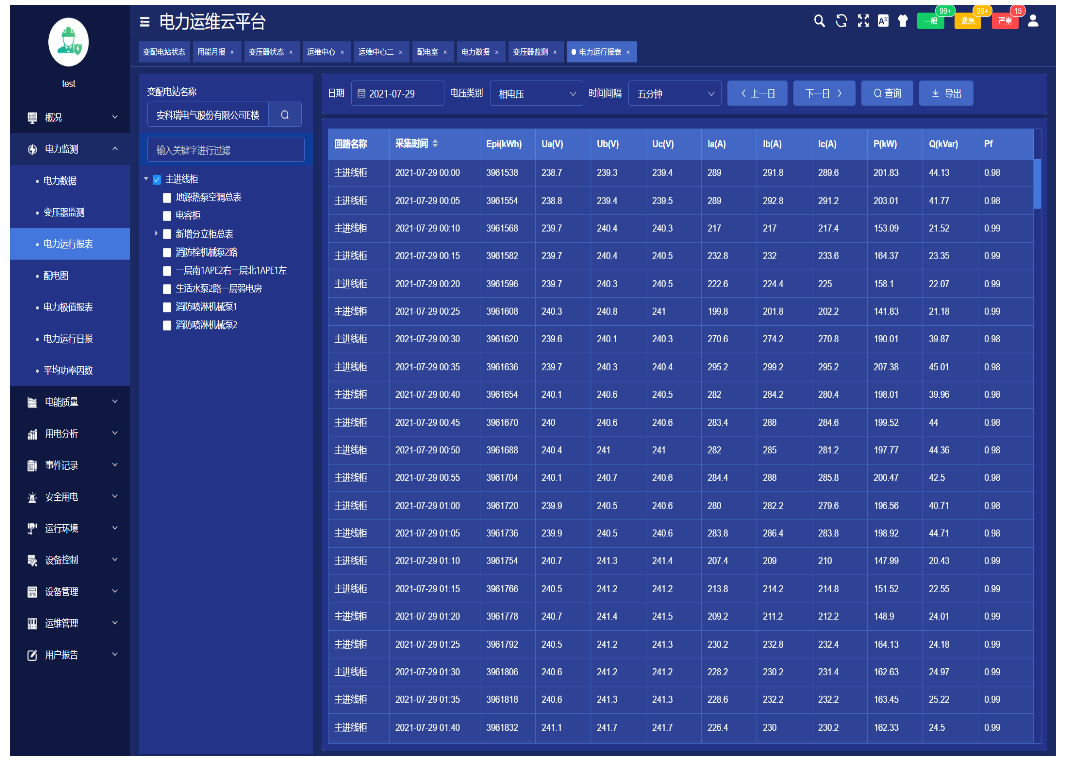Click the 导出 export button
Image resolution: width=1069 pixels, height=761 pixels.
click(x=946, y=94)
